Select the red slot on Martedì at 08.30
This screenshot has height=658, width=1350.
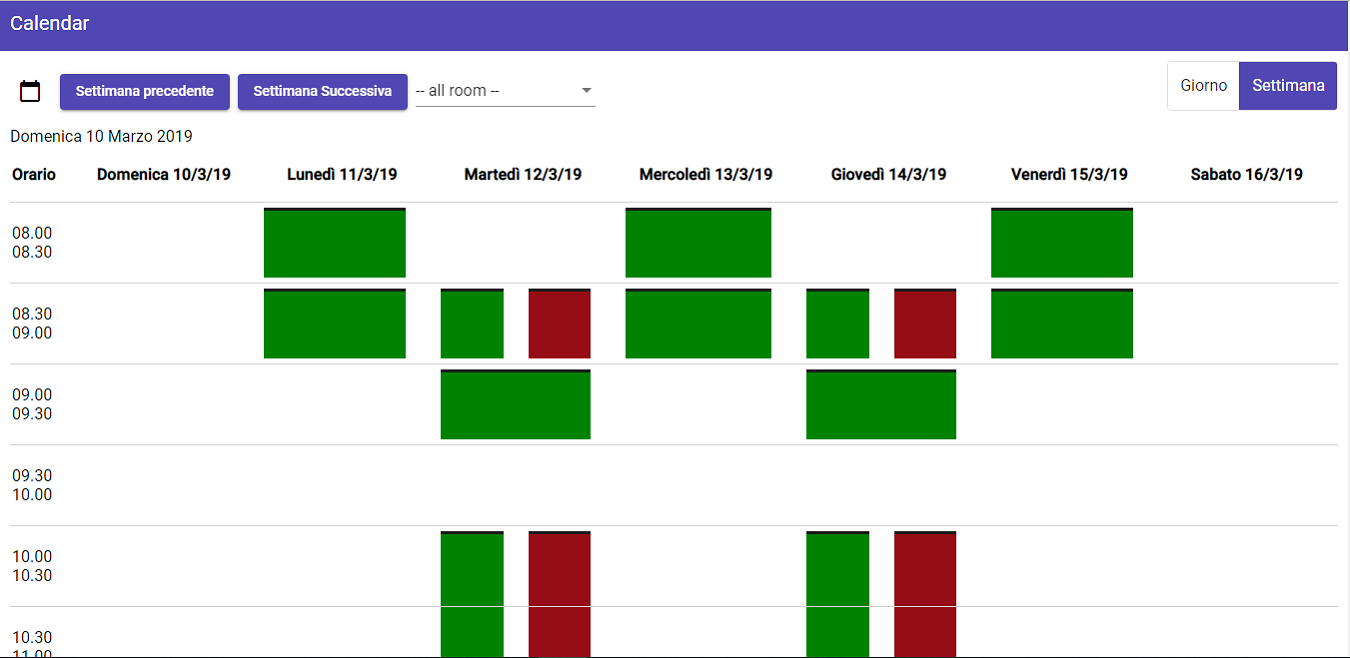pos(559,323)
